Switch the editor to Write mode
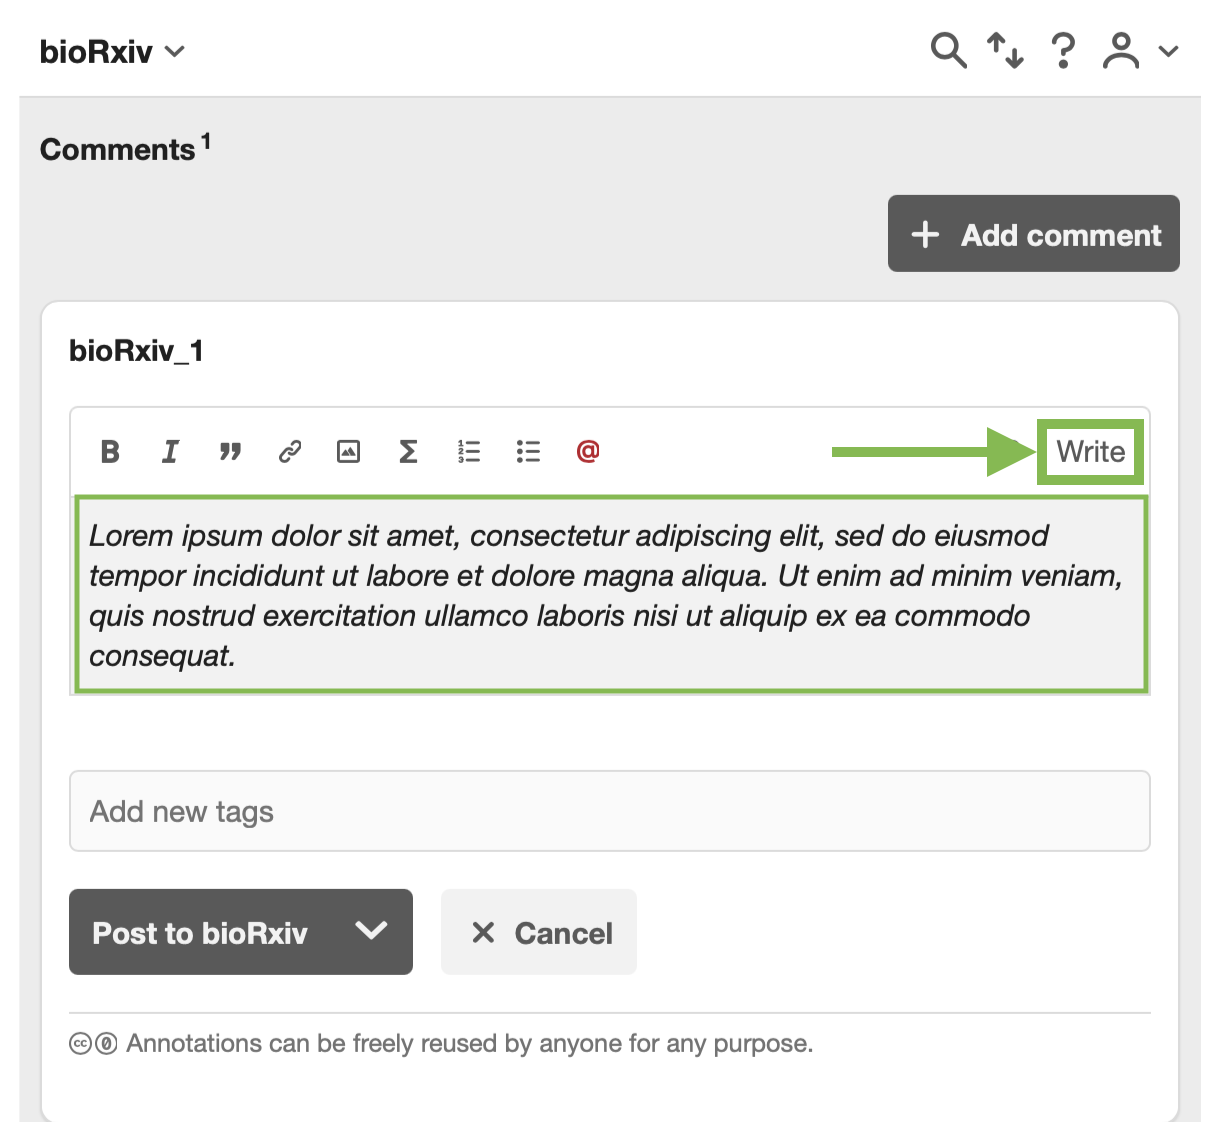Image resolution: width=1226 pixels, height=1122 pixels. pyautogui.click(x=1090, y=452)
